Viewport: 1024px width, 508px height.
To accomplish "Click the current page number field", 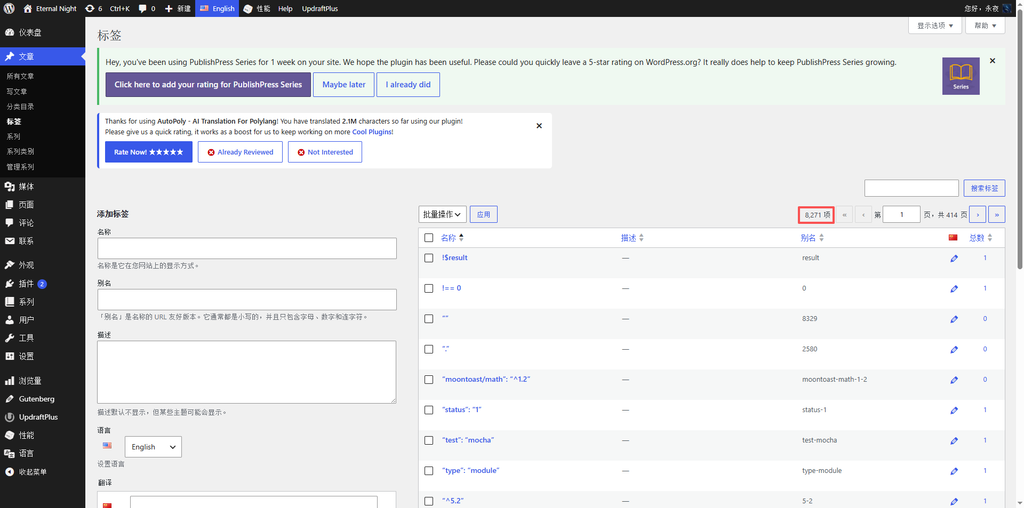I will (x=901, y=214).
